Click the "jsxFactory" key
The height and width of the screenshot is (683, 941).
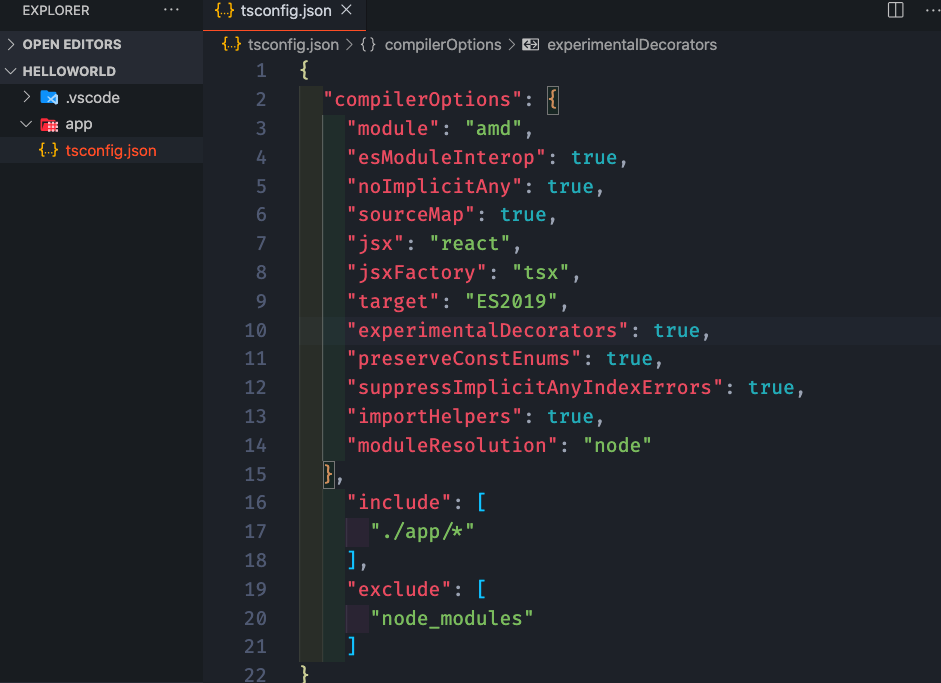click(x=417, y=272)
